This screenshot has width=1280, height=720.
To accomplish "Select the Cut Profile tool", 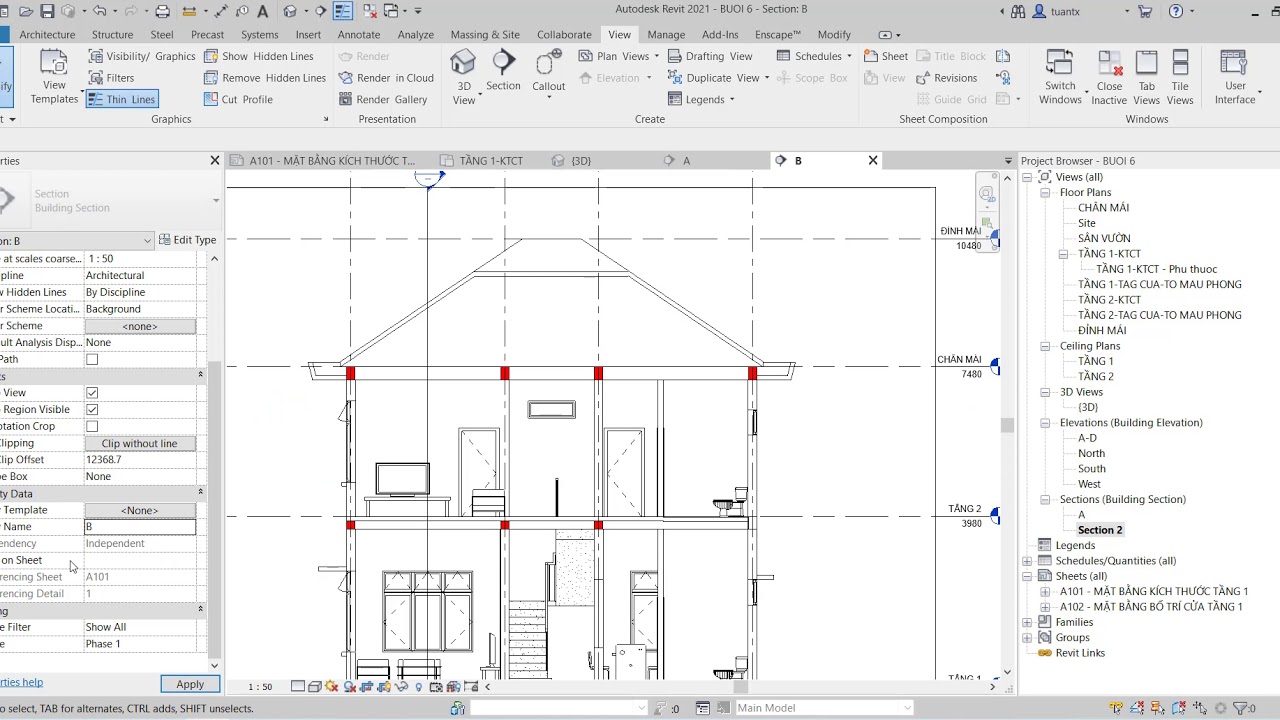I will [x=238, y=99].
